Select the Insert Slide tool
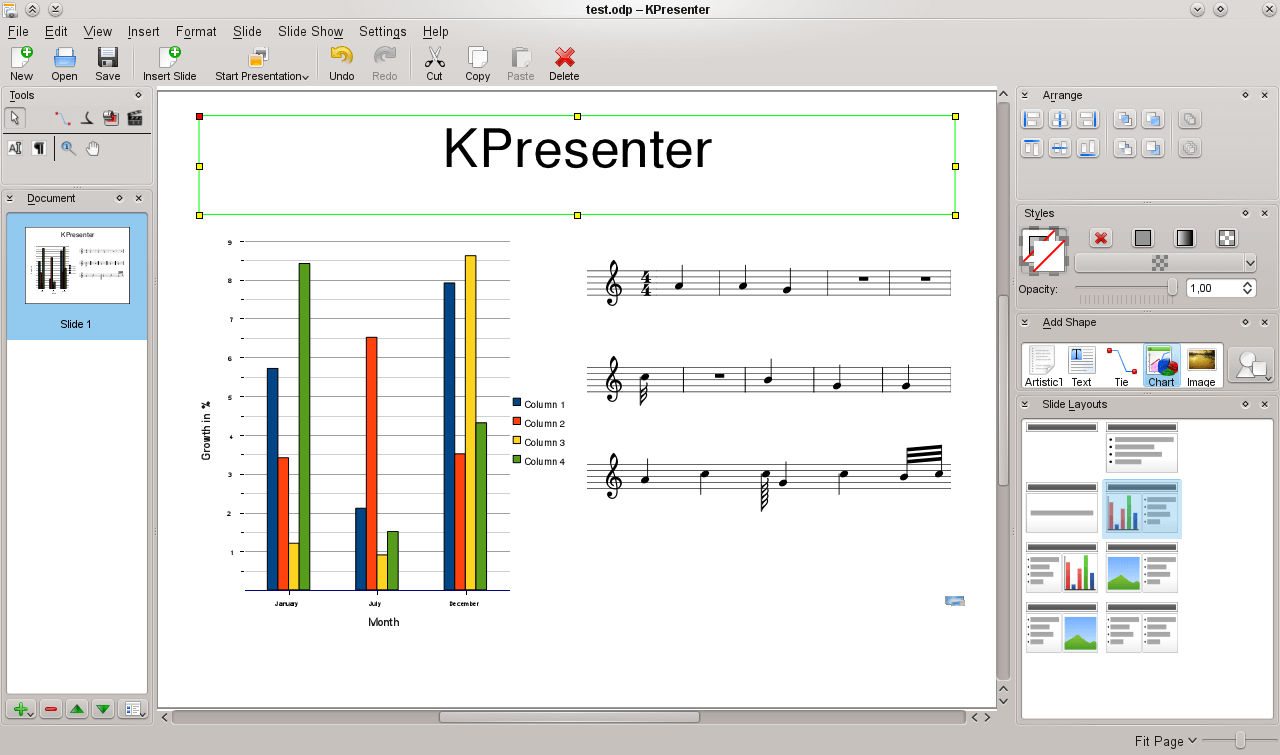1280x755 pixels. point(169,62)
